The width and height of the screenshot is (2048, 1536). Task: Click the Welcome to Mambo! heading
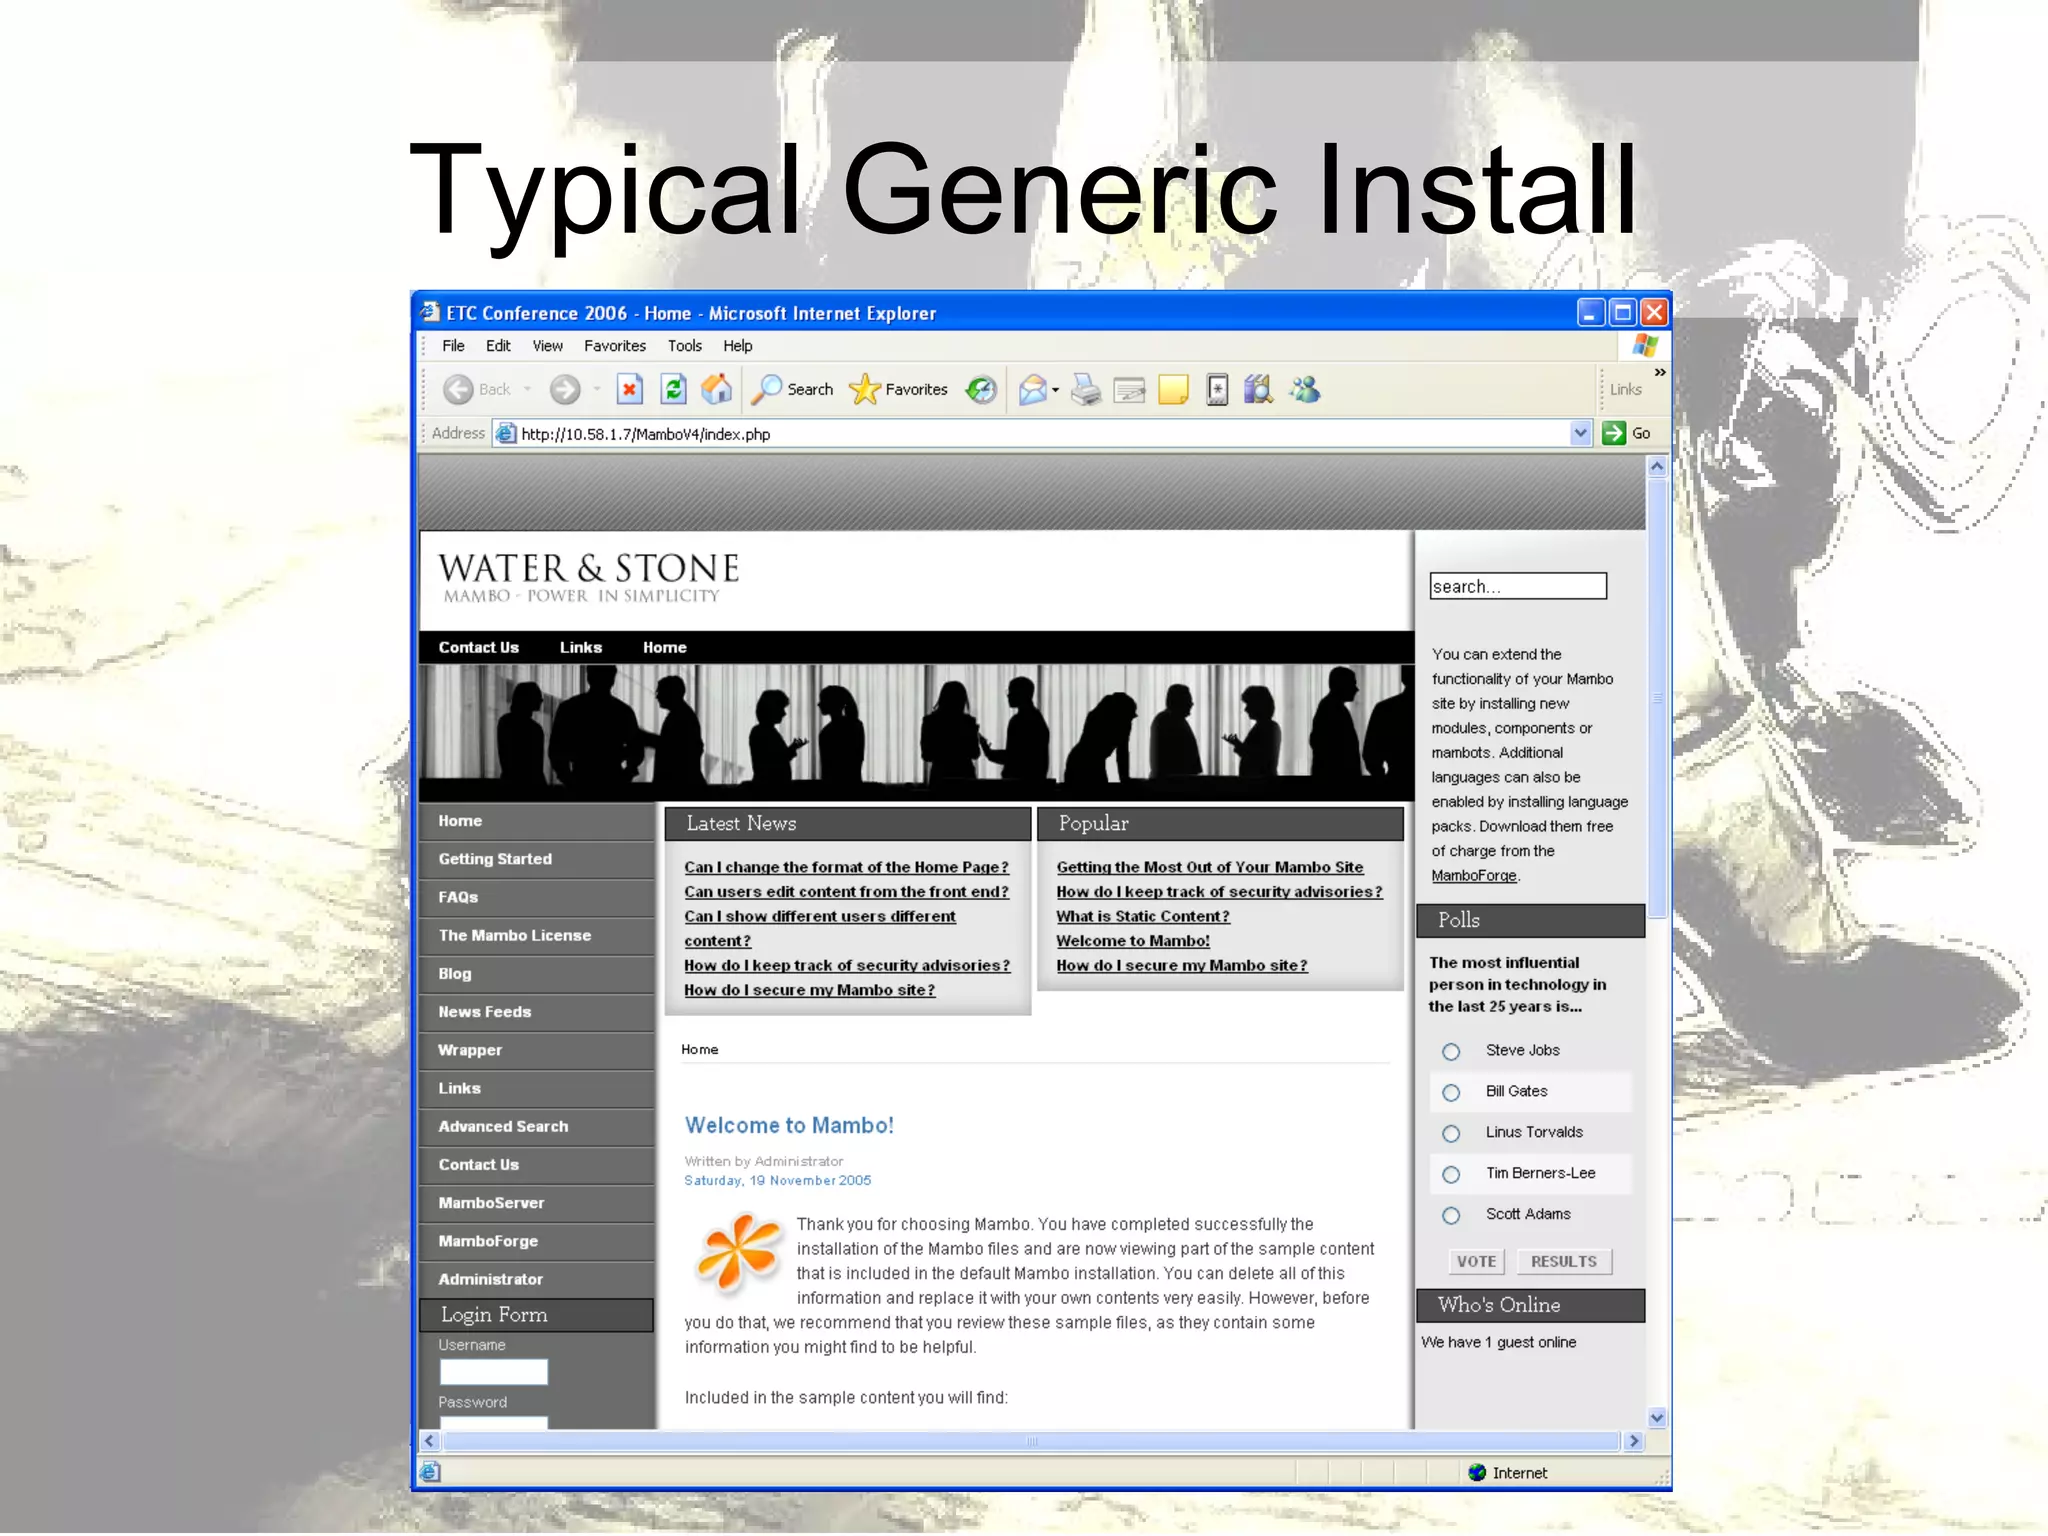(789, 1126)
